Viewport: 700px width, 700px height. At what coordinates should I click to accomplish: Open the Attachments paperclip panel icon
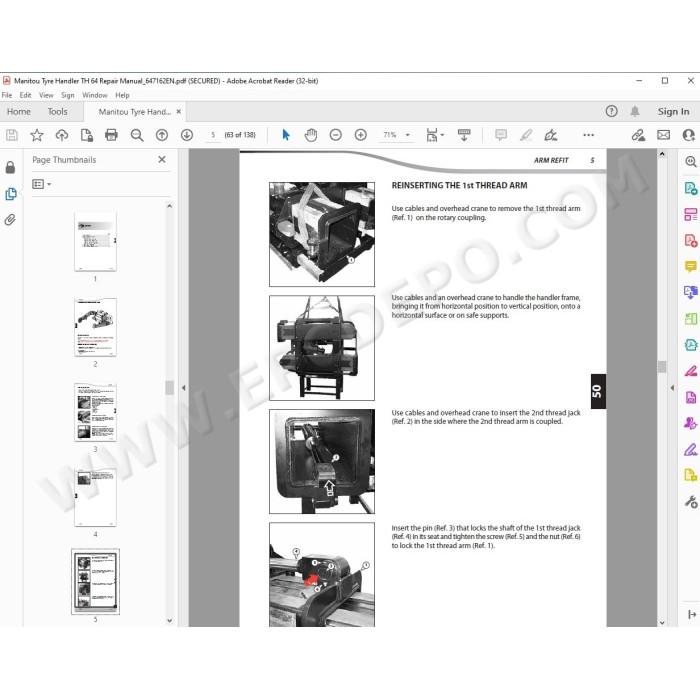click(x=10, y=220)
